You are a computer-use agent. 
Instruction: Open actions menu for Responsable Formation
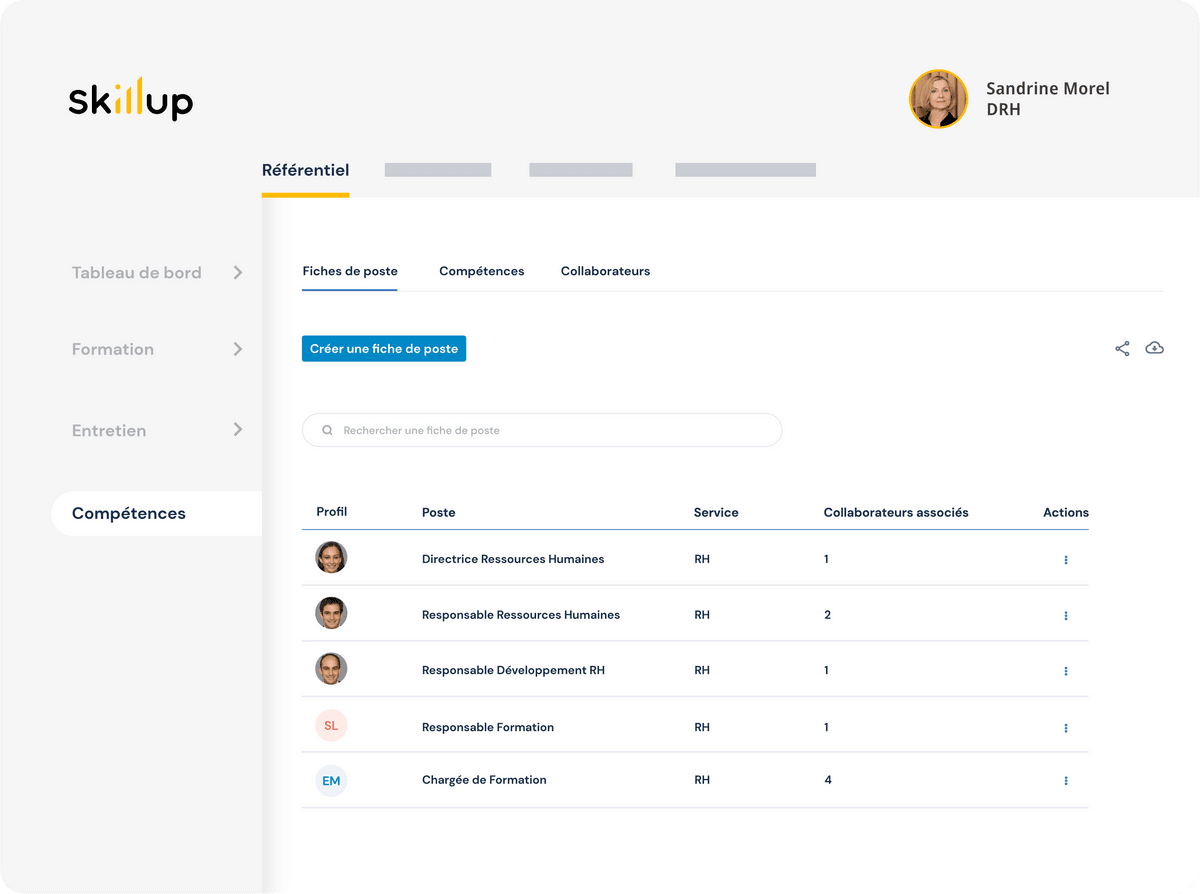(1066, 728)
